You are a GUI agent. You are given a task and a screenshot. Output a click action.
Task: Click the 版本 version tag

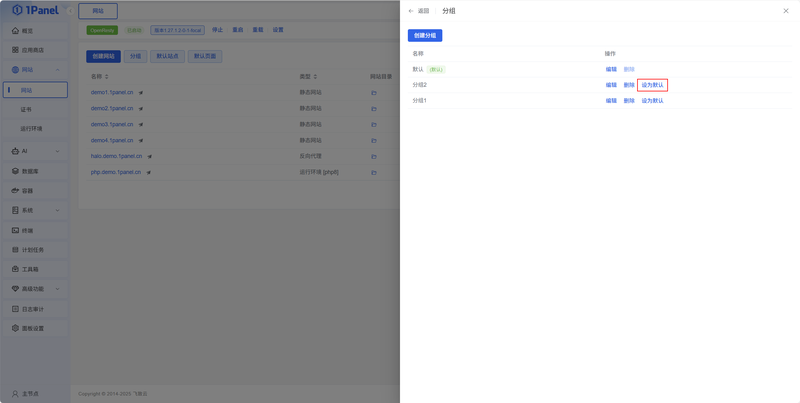click(x=178, y=30)
